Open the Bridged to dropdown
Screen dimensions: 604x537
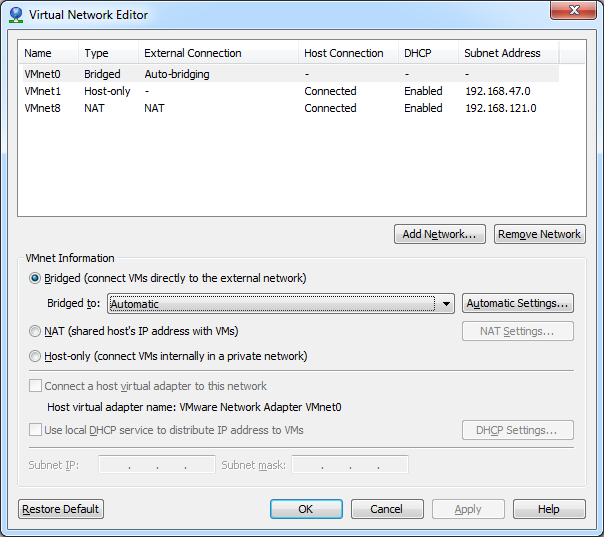point(446,304)
